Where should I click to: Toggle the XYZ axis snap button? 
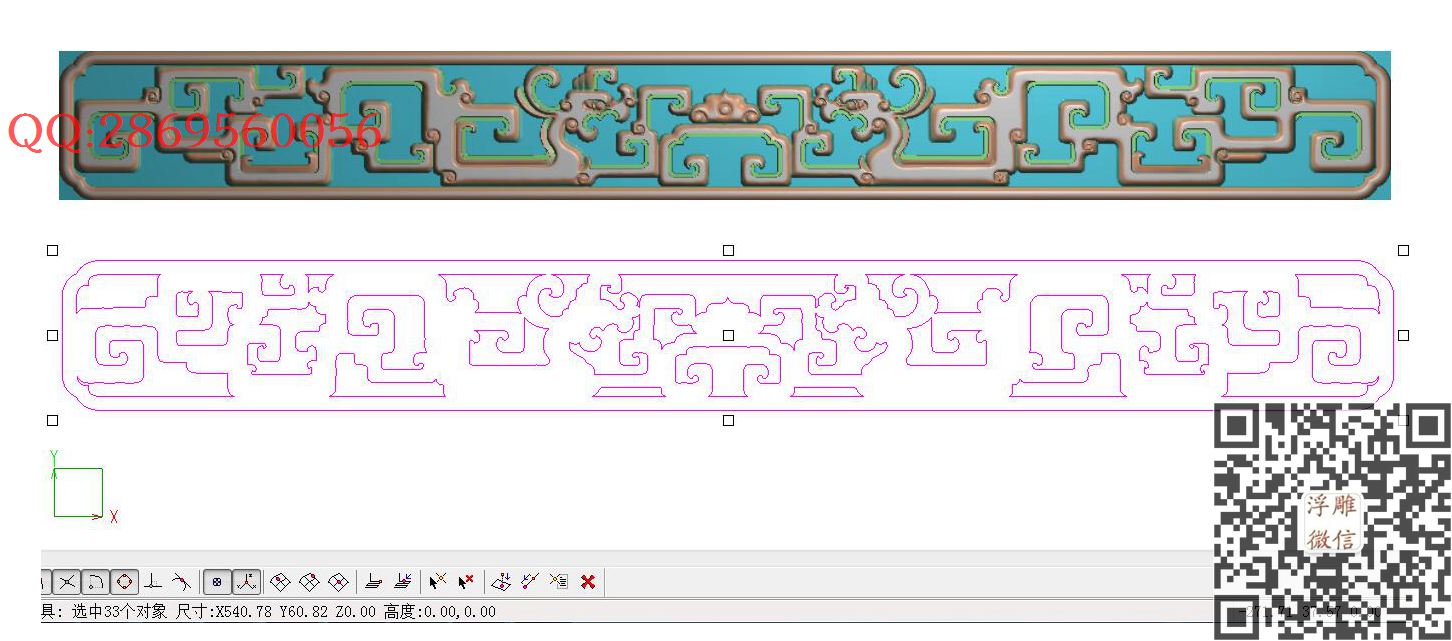click(246, 581)
